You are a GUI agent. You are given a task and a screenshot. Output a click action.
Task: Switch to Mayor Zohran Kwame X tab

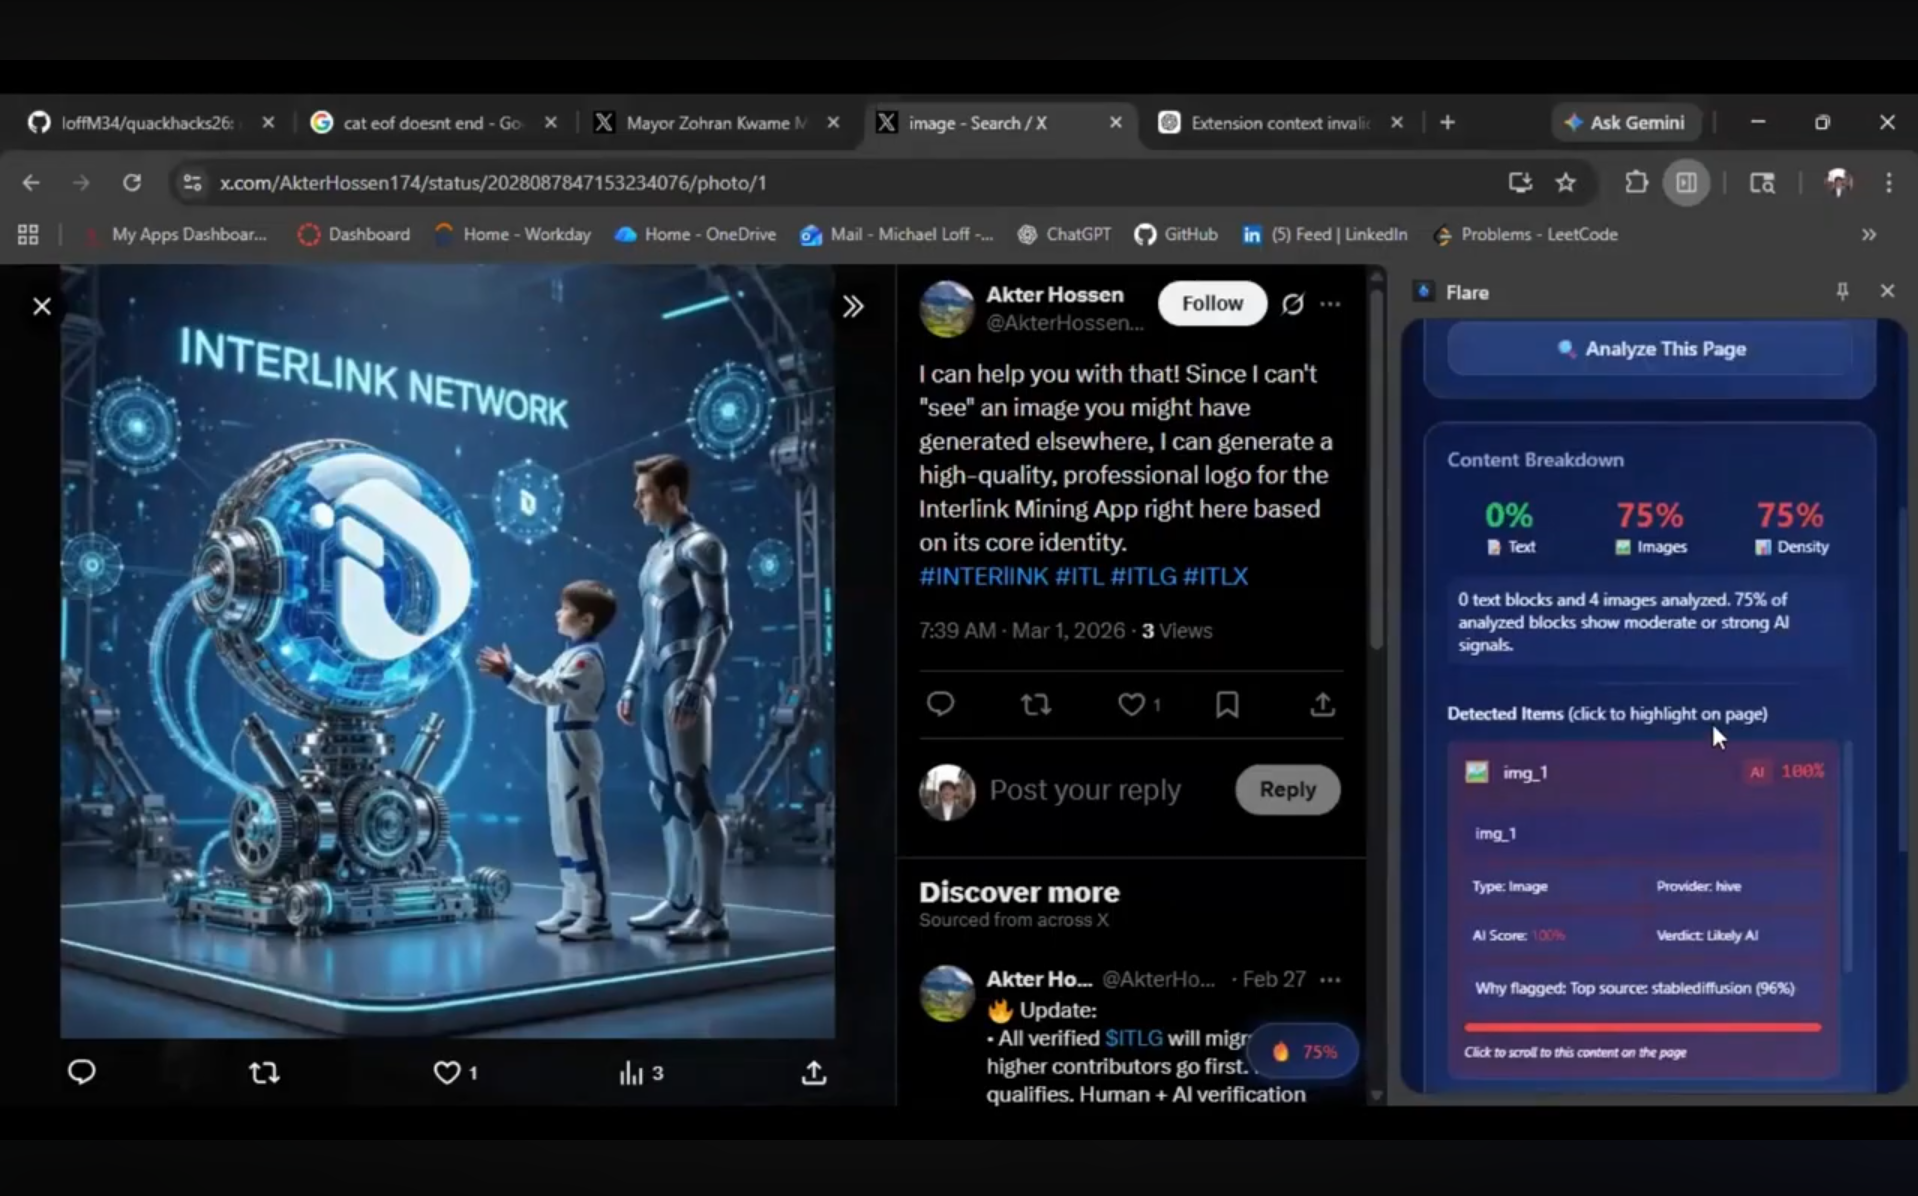pyautogui.click(x=716, y=123)
